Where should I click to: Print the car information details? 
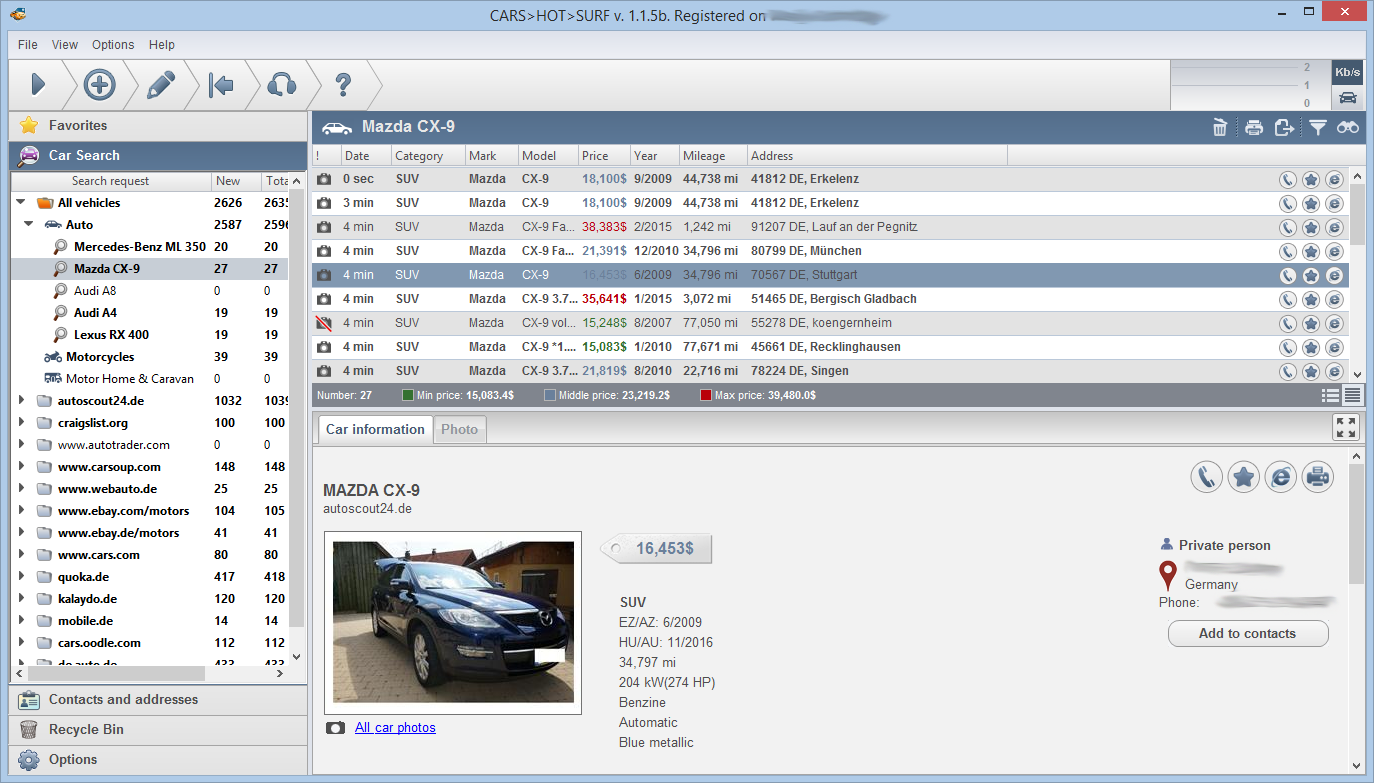1318,477
